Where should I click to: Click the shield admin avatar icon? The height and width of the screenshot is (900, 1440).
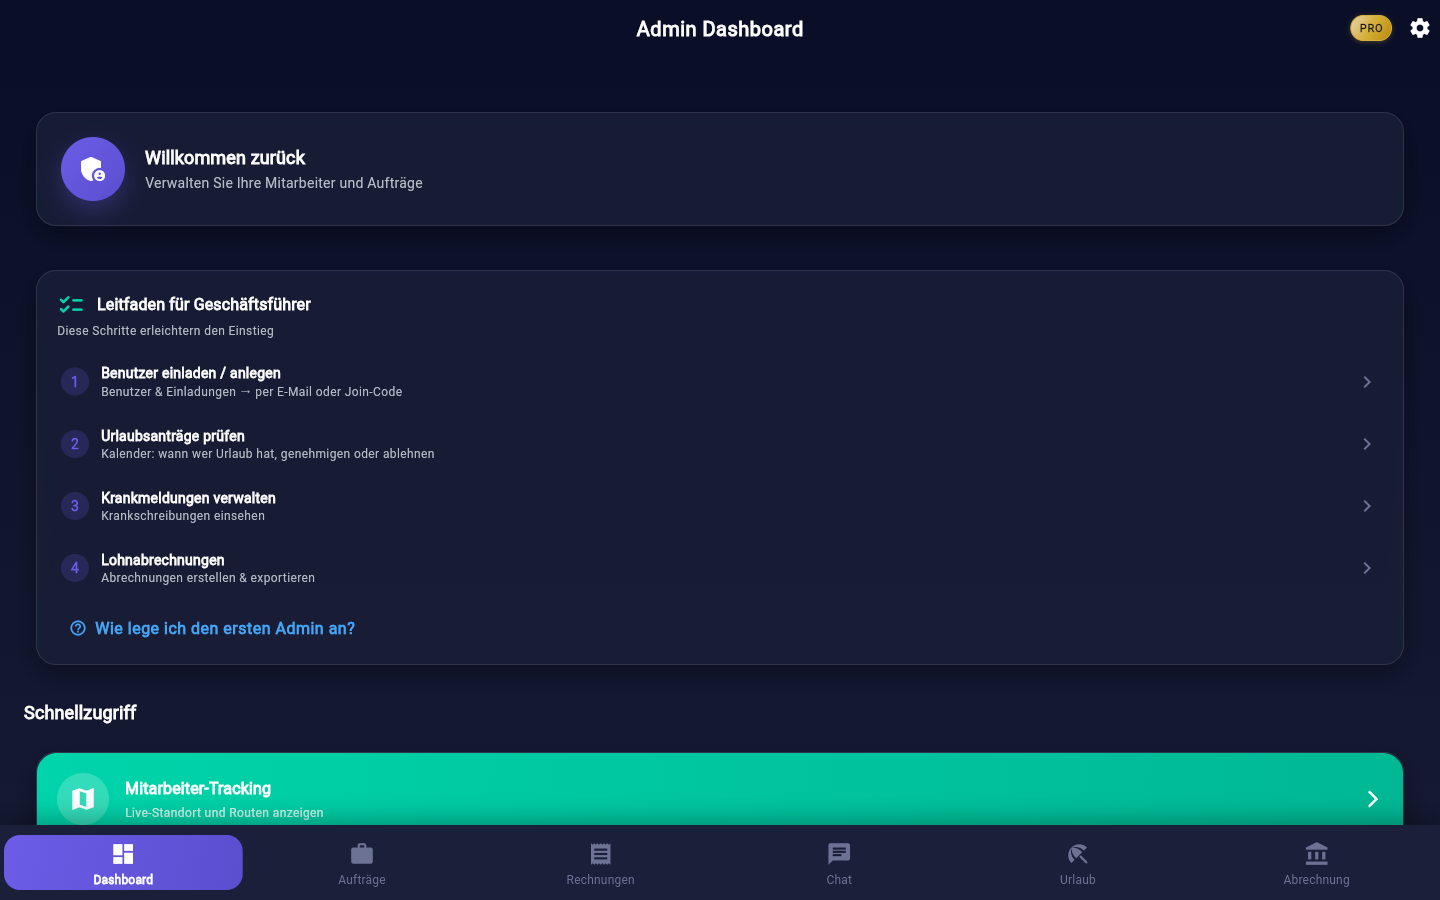coord(93,169)
